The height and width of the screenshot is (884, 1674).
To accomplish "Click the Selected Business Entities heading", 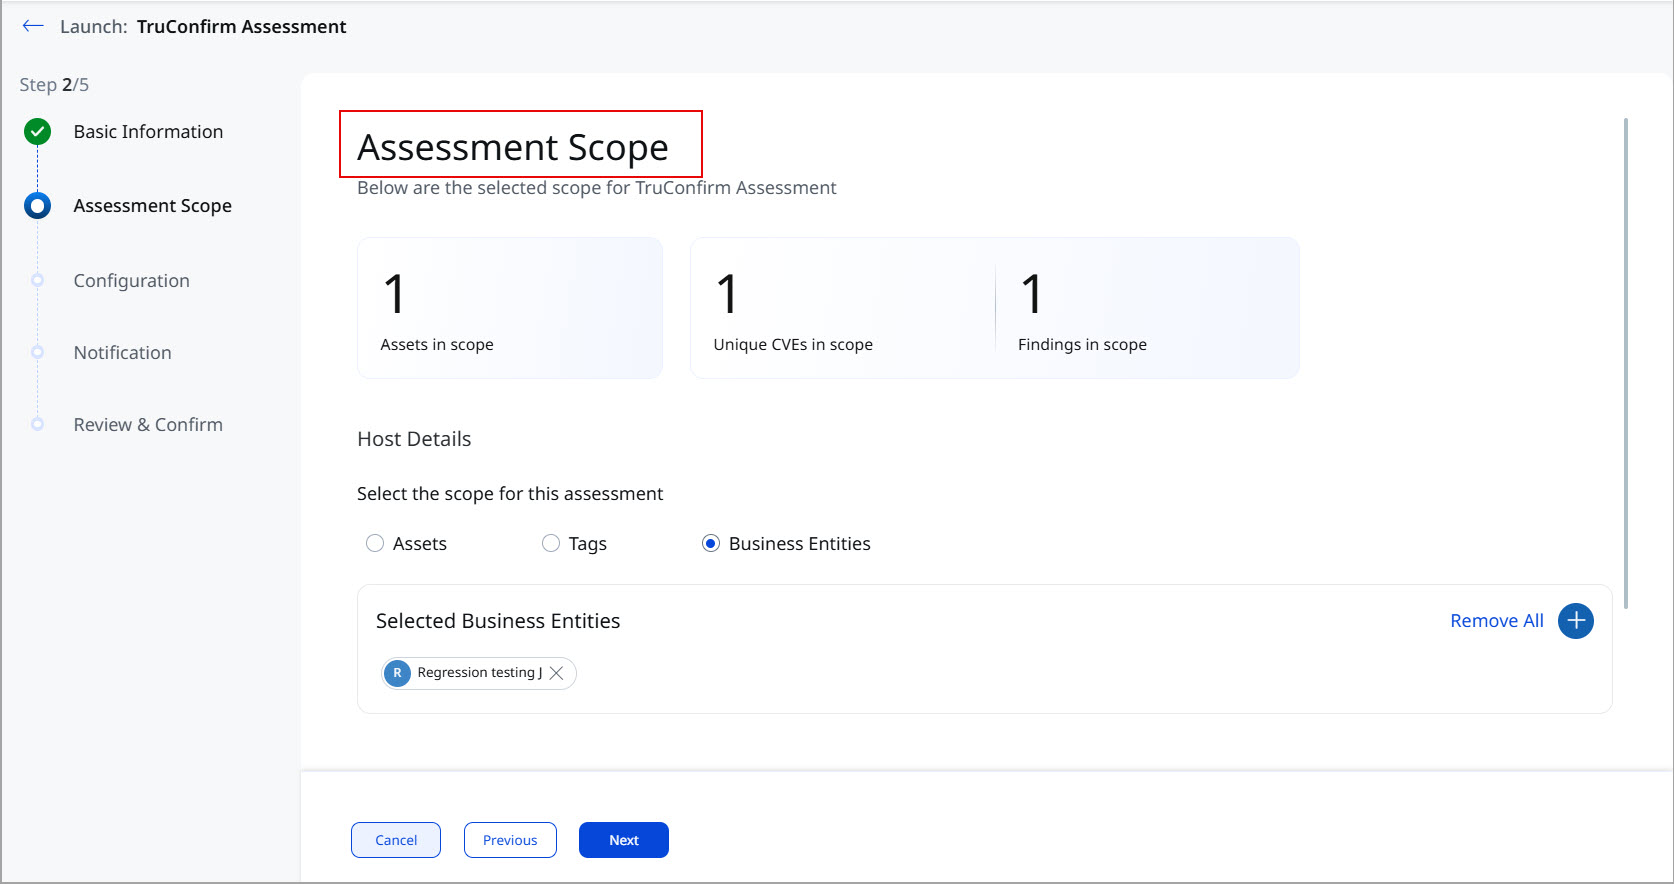I will (498, 621).
